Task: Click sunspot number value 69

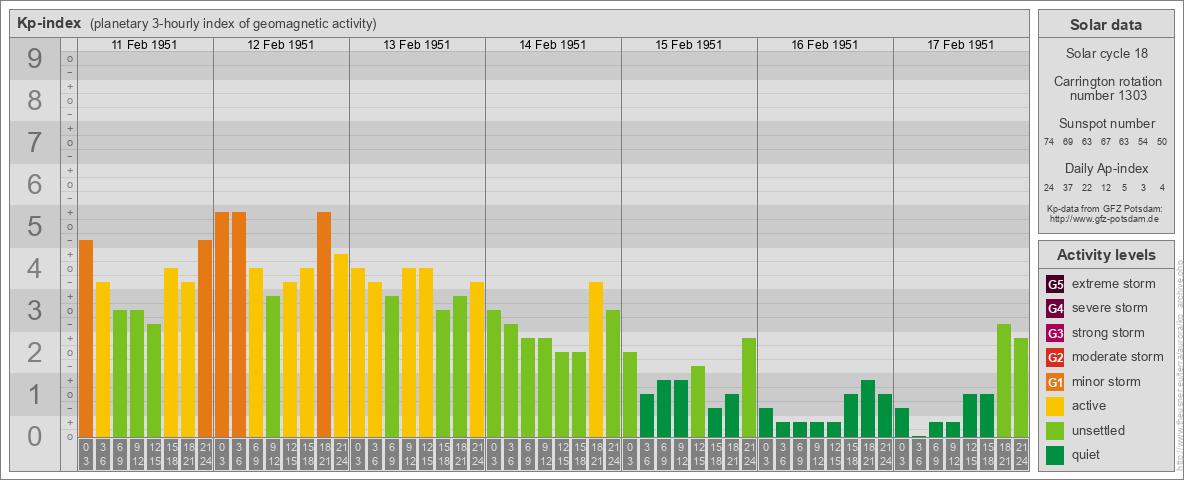Action: click(x=1068, y=142)
